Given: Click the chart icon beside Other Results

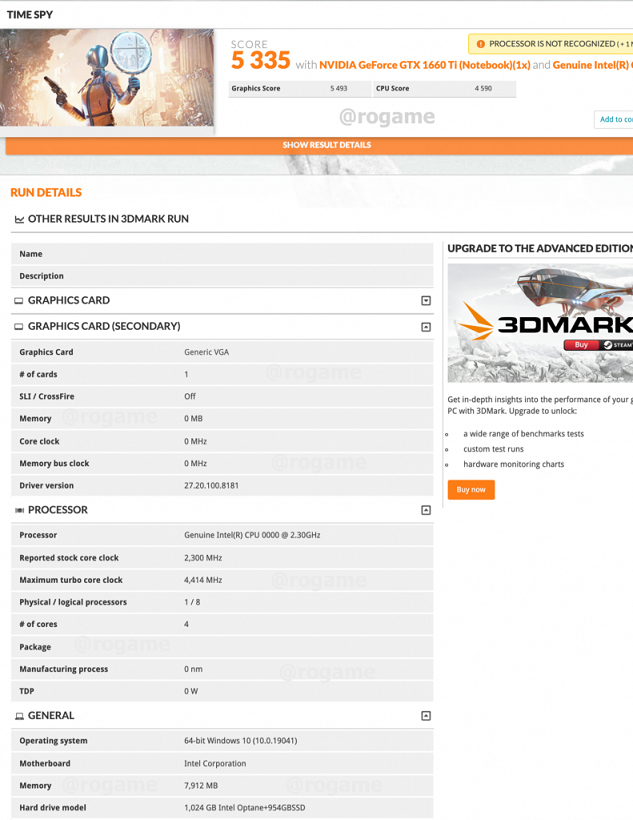Looking at the screenshot, I should (19, 219).
